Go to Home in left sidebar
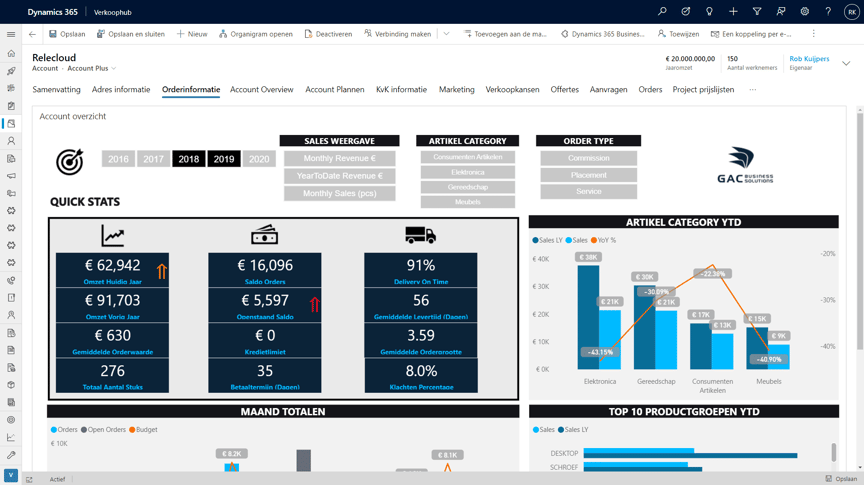864x485 pixels. click(x=11, y=53)
